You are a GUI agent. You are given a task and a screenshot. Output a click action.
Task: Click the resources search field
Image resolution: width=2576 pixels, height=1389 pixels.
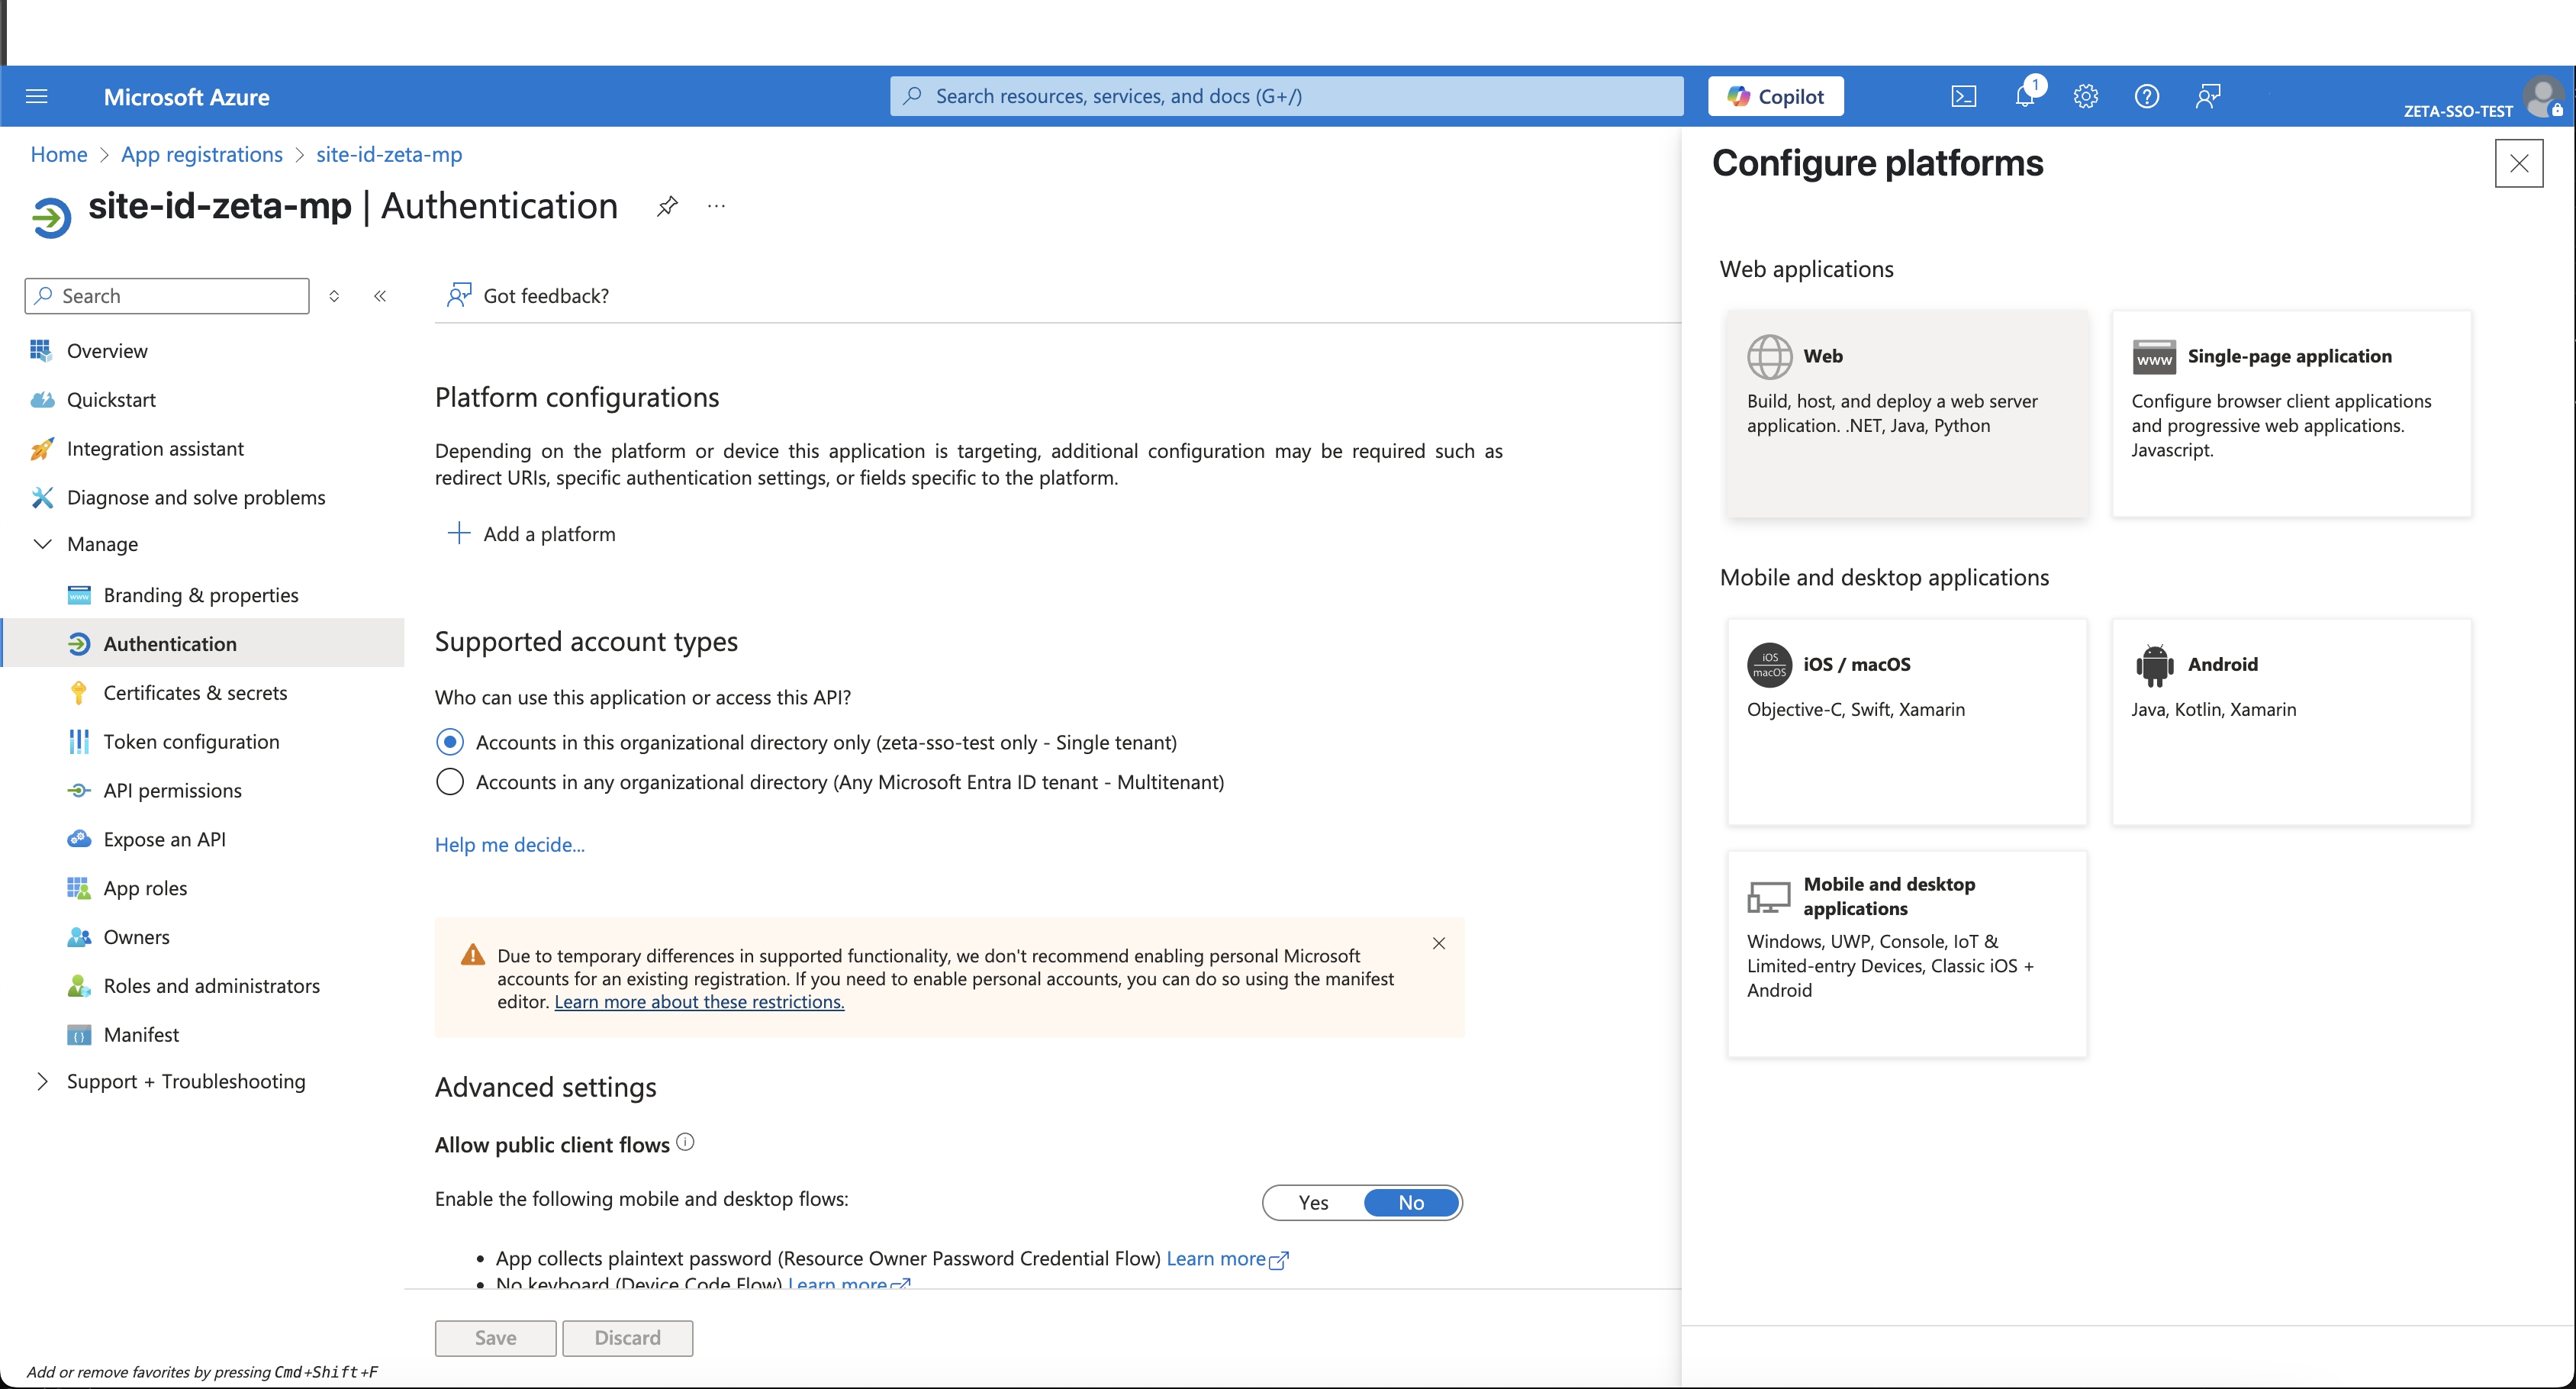point(1284,95)
